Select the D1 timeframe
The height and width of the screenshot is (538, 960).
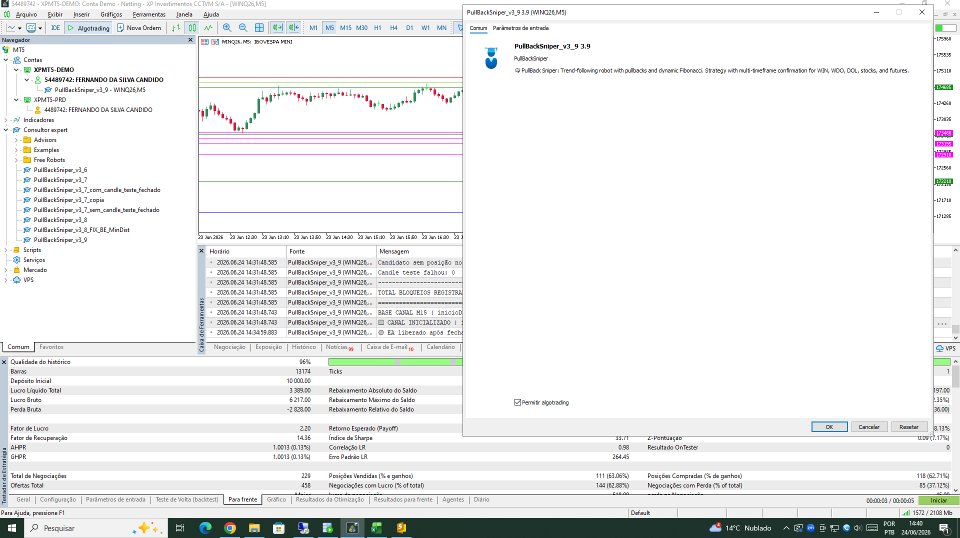point(410,28)
